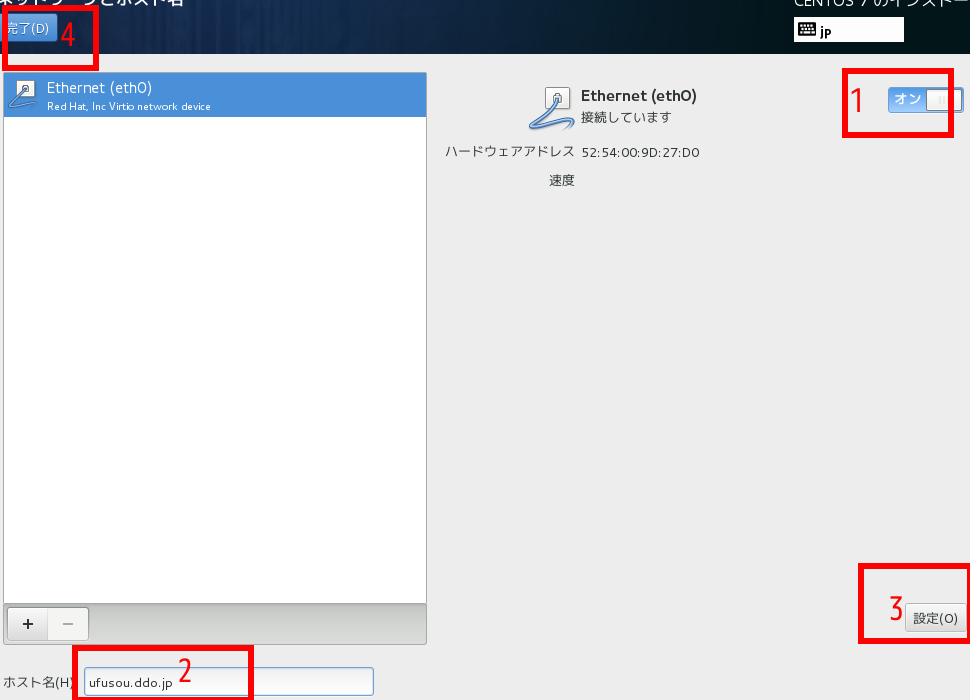Add a new network device with plus button
The image size is (970, 700).
[28, 624]
